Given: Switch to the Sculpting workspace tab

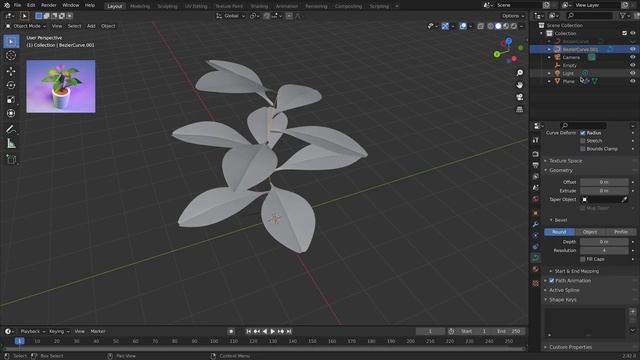Looking at the screenshot, I should click(167, 6).
